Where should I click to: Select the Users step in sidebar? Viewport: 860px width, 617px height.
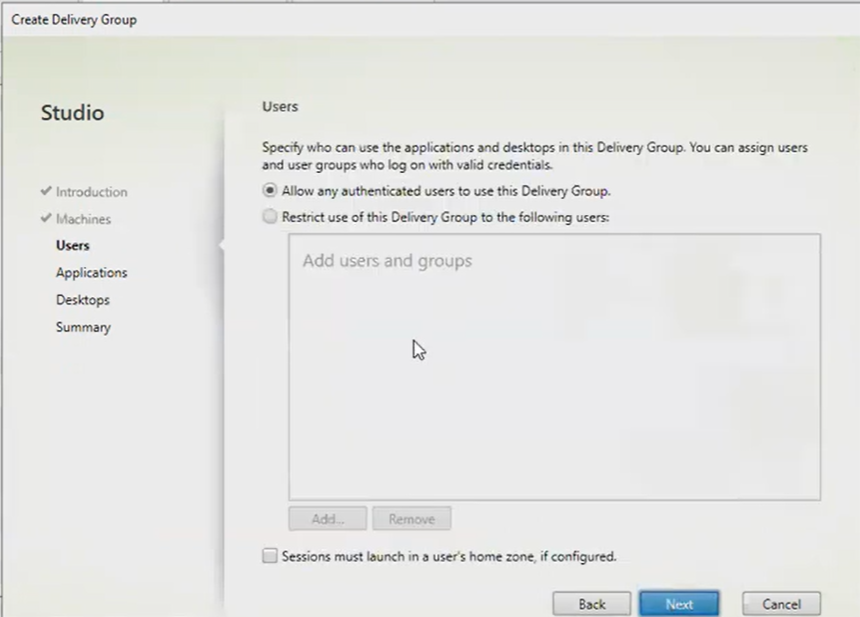(x=72, y=245)
